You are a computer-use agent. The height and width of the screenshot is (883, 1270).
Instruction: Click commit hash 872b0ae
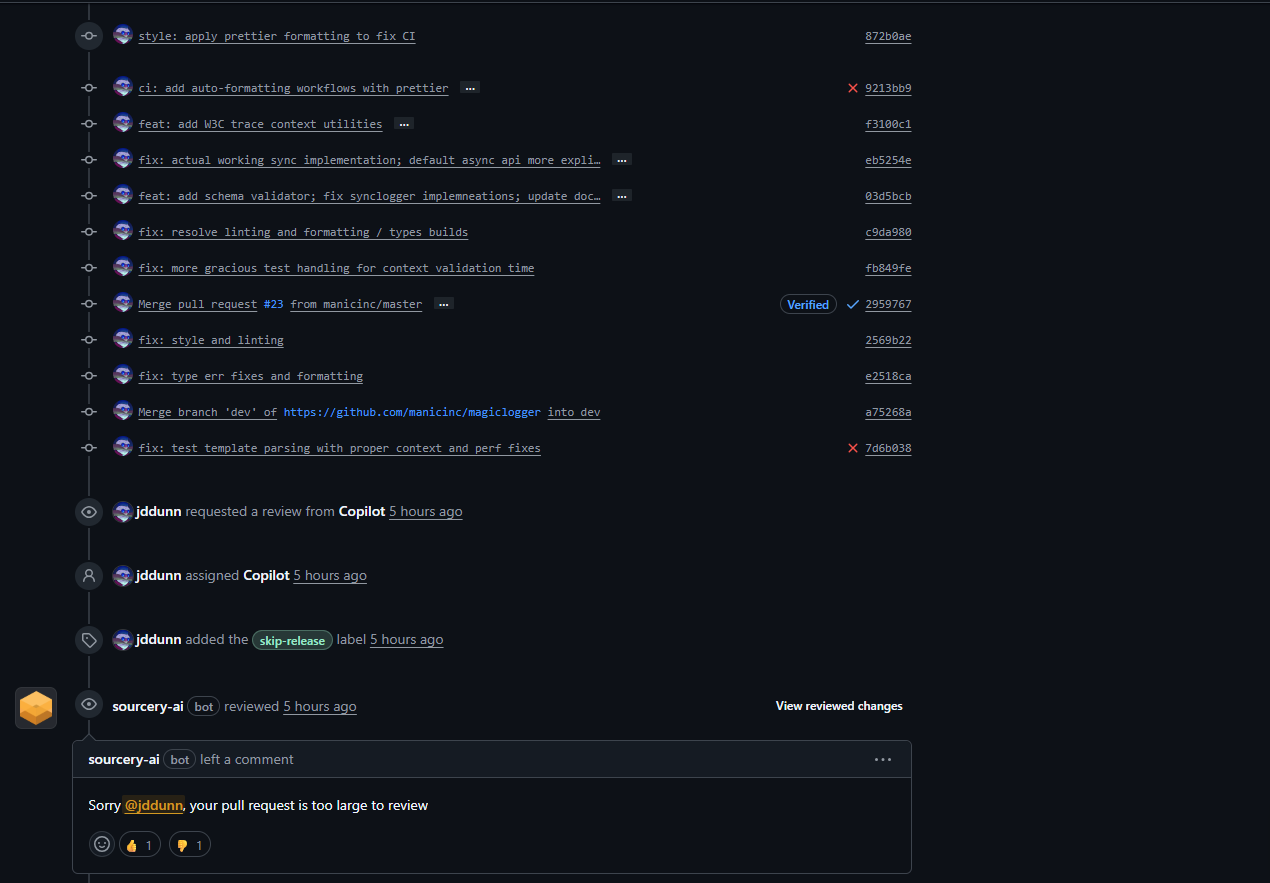[x=888, y=36]
